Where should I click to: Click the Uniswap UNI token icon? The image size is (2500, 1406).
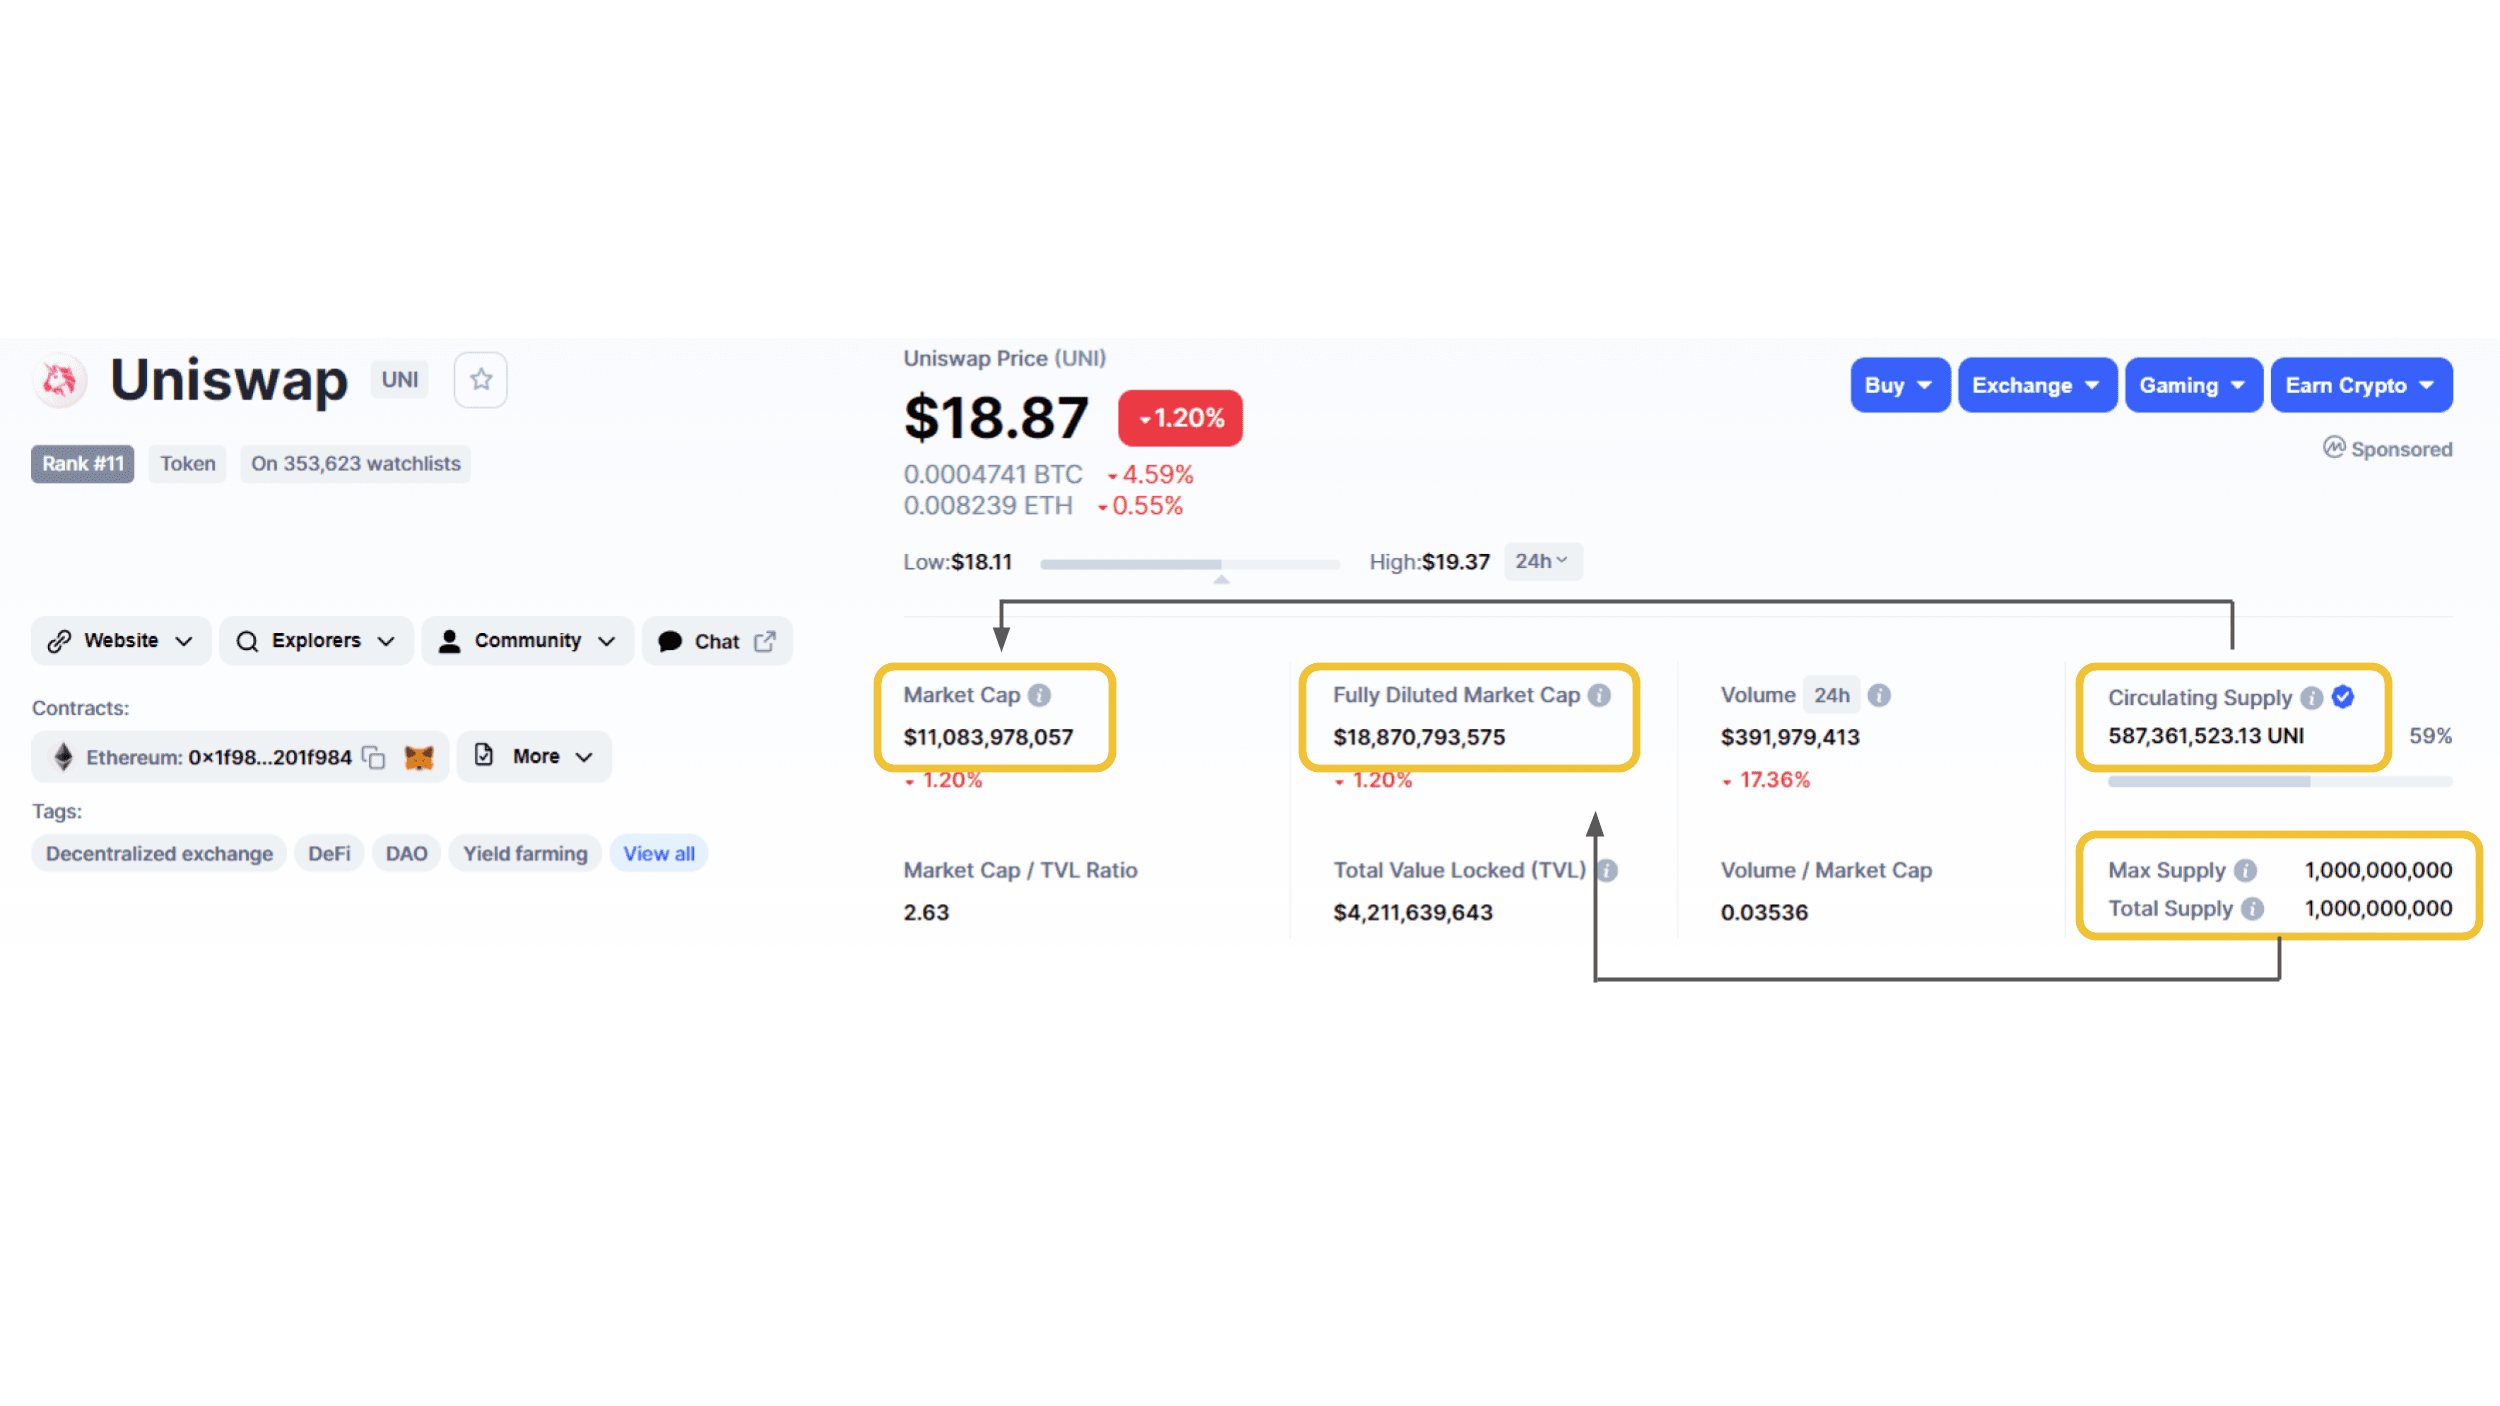point(60,378)
